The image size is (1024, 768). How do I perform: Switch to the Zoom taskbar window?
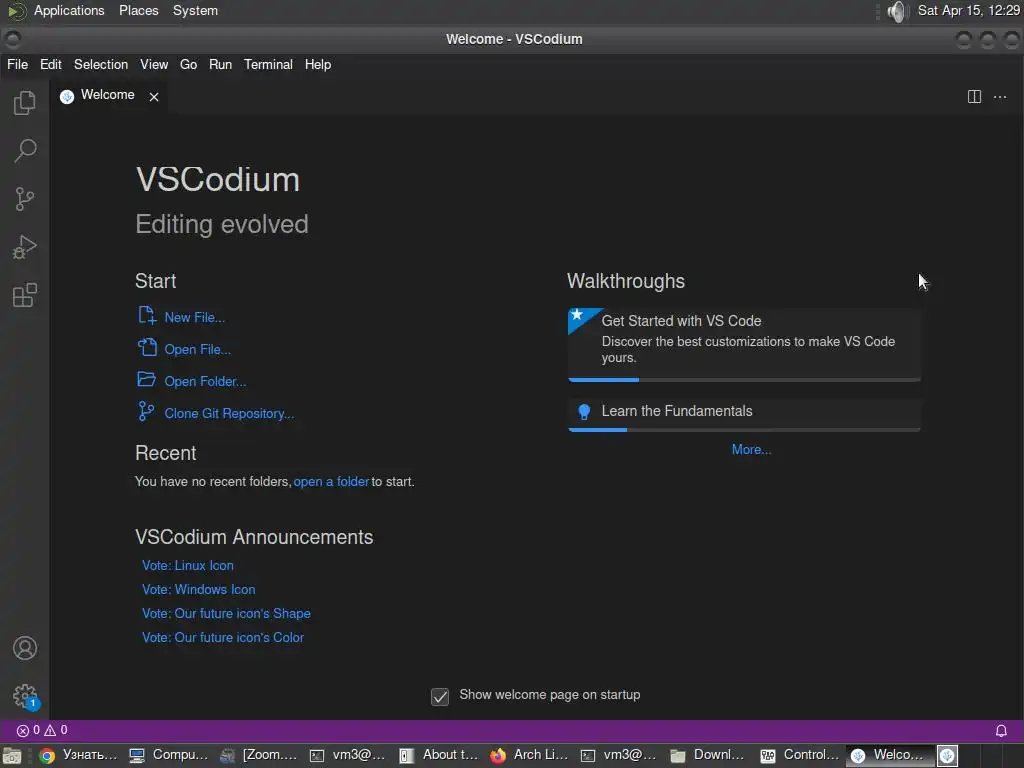(259, 755)
